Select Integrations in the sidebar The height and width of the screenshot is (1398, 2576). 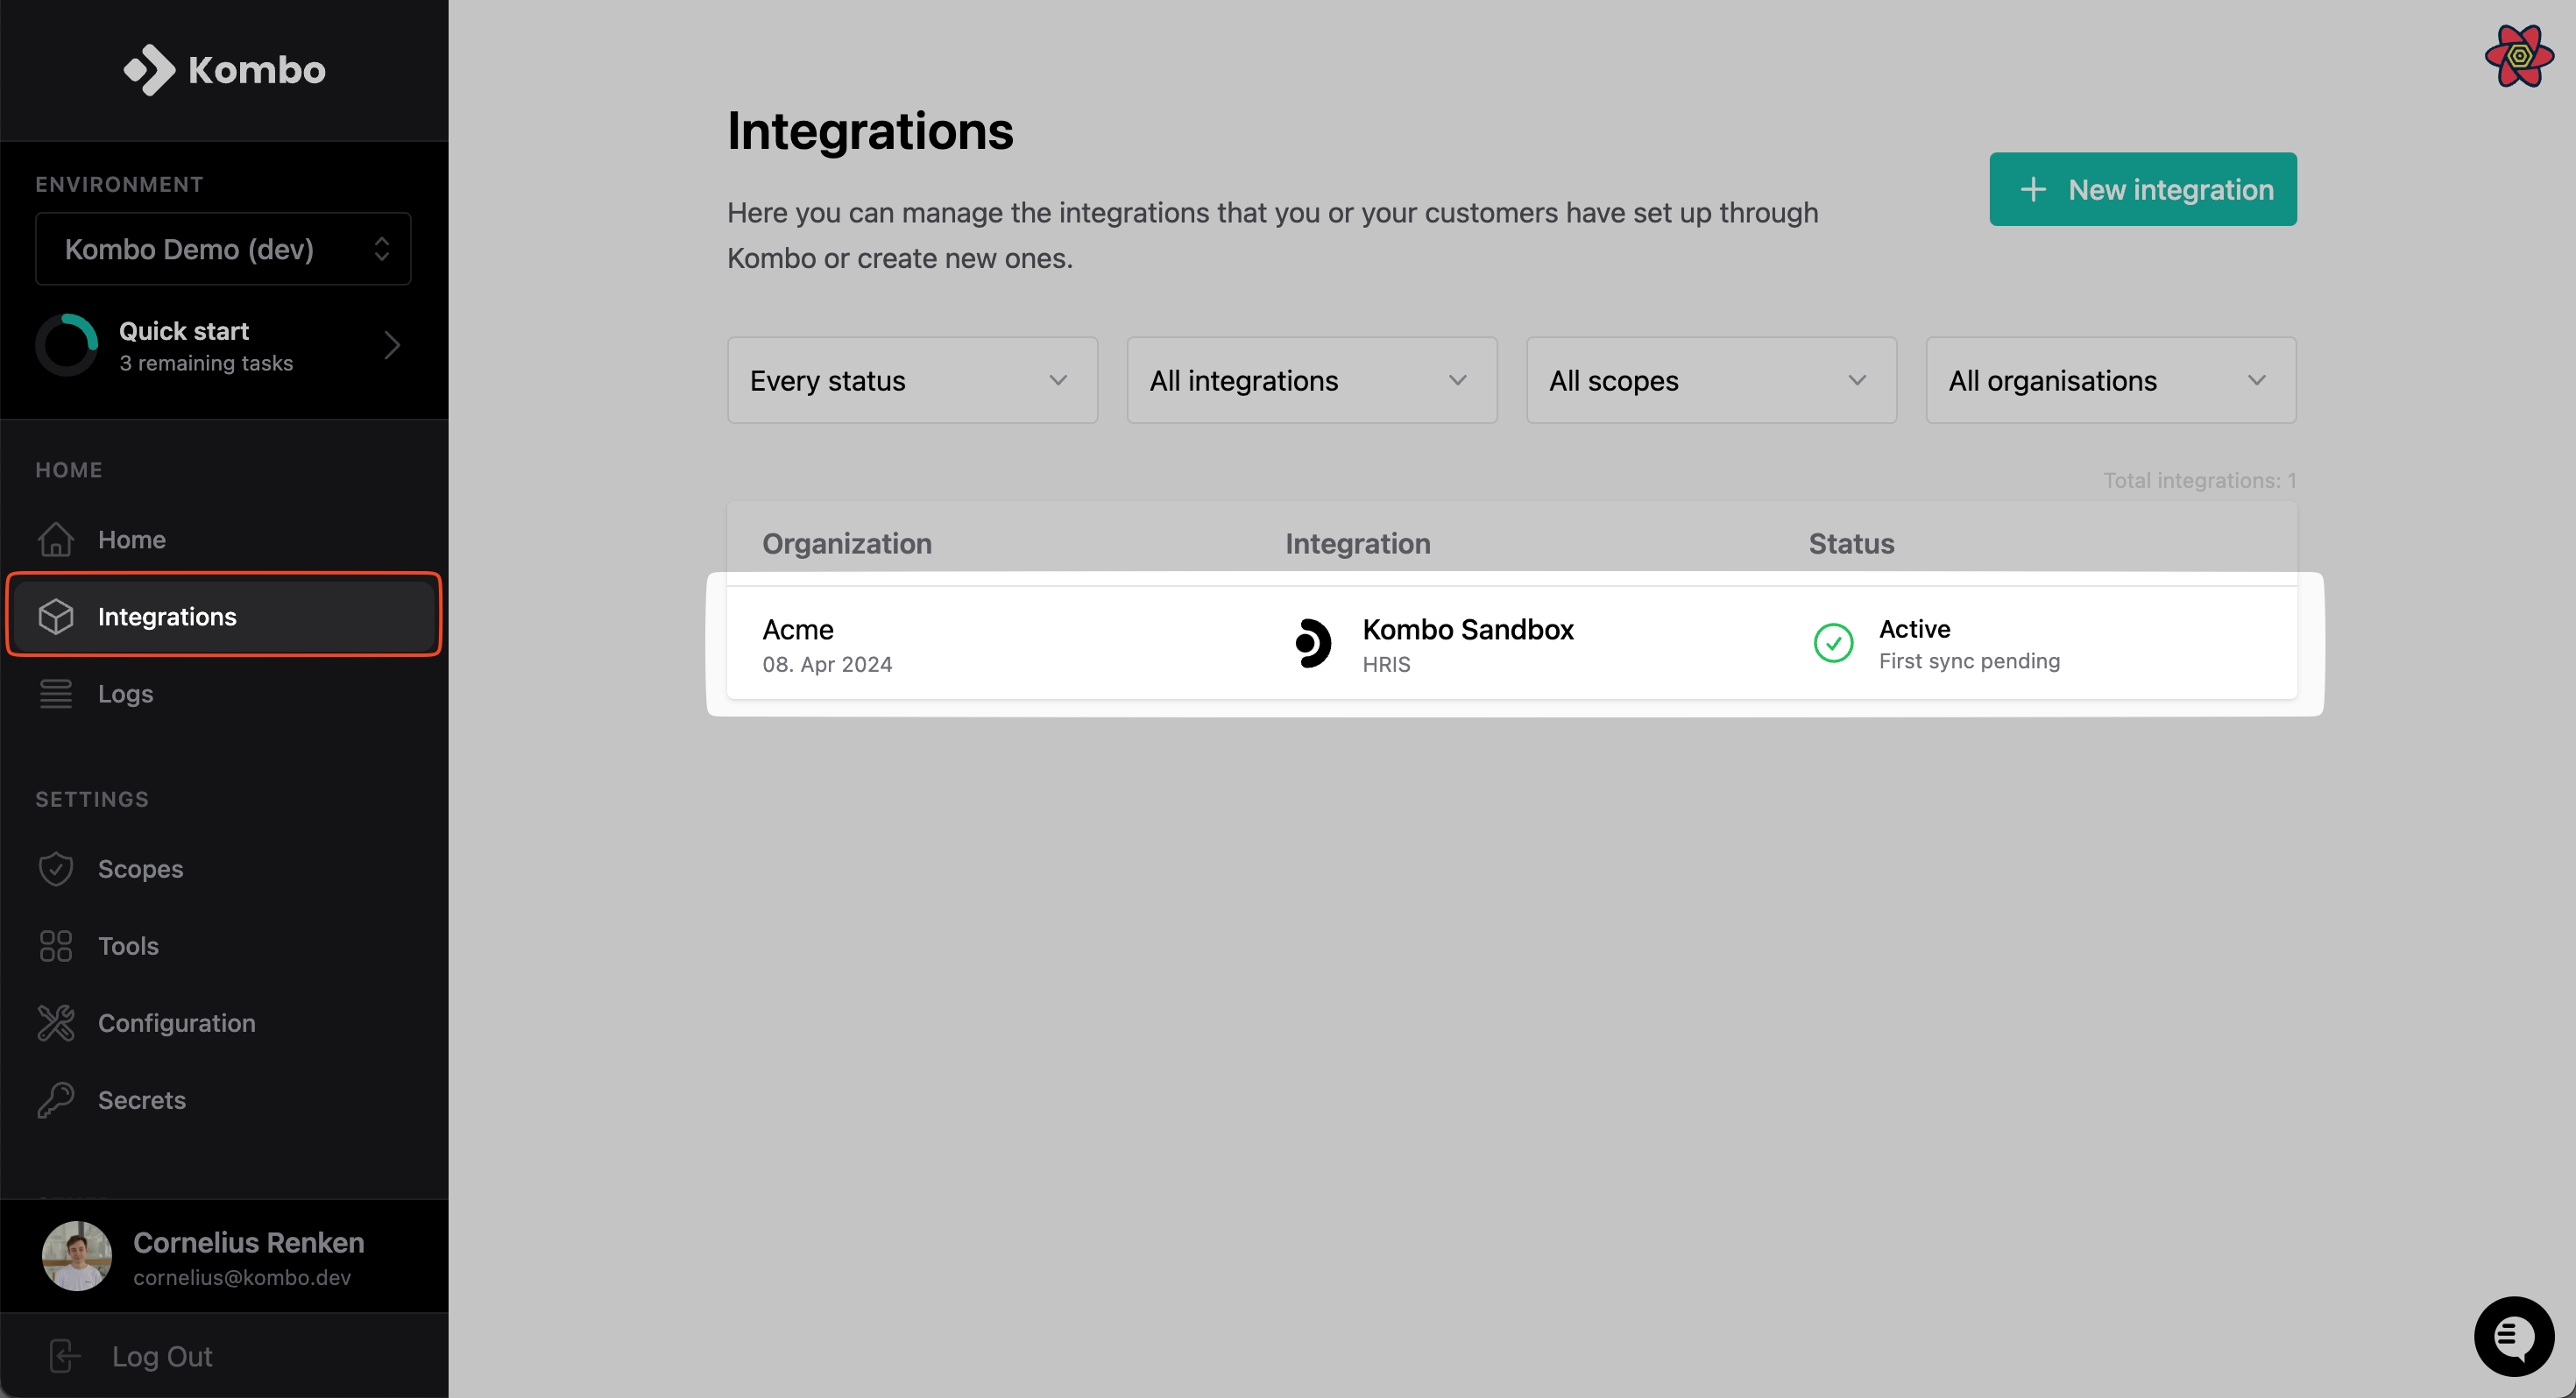pyautogui.click(x=224, y=616)
